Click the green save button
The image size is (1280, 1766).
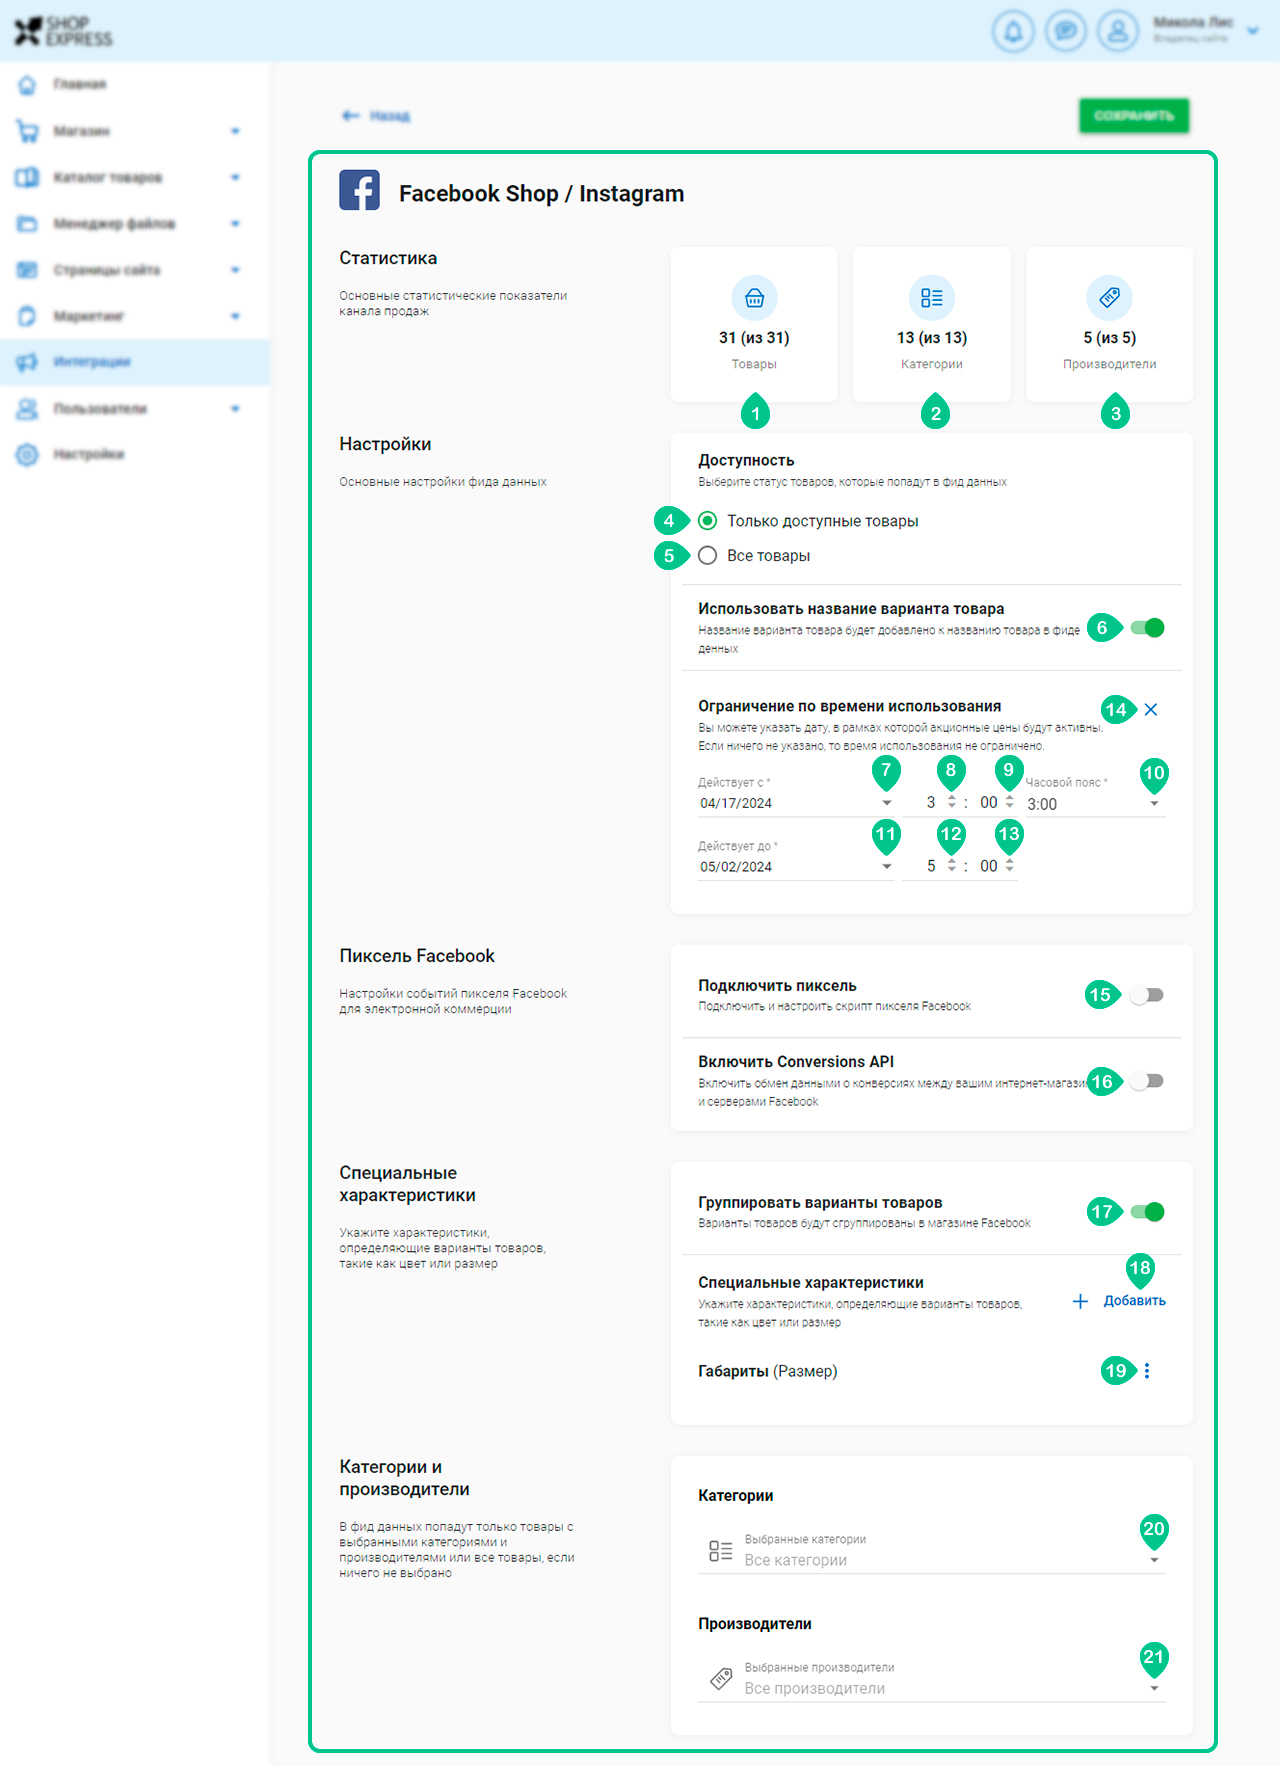point(1134,116)
